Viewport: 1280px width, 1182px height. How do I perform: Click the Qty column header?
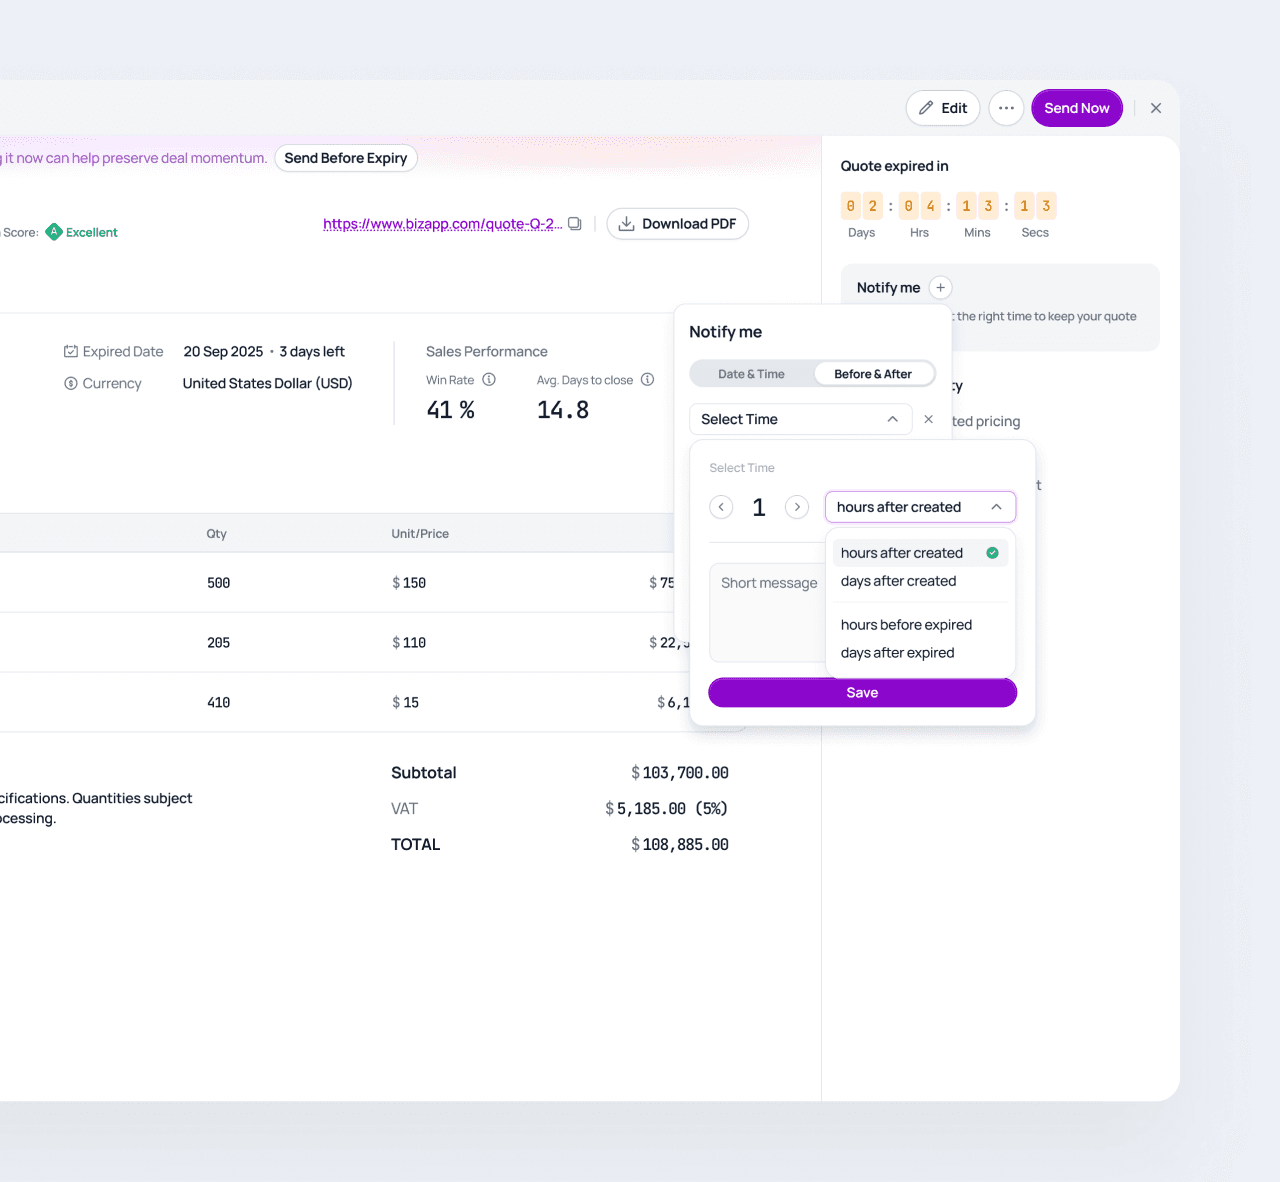217,534
